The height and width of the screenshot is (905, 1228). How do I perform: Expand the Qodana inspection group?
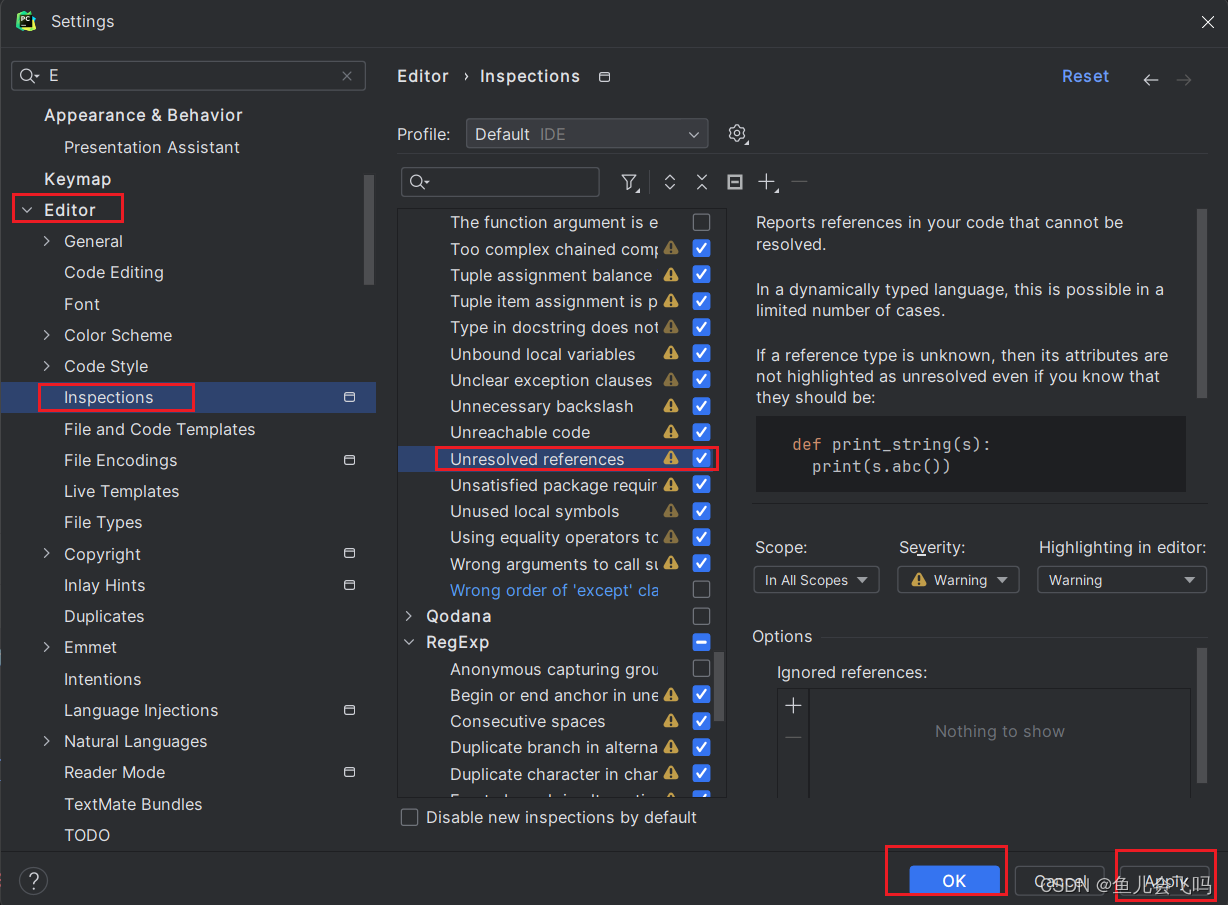pyautogui.click(x=408, y=616)
